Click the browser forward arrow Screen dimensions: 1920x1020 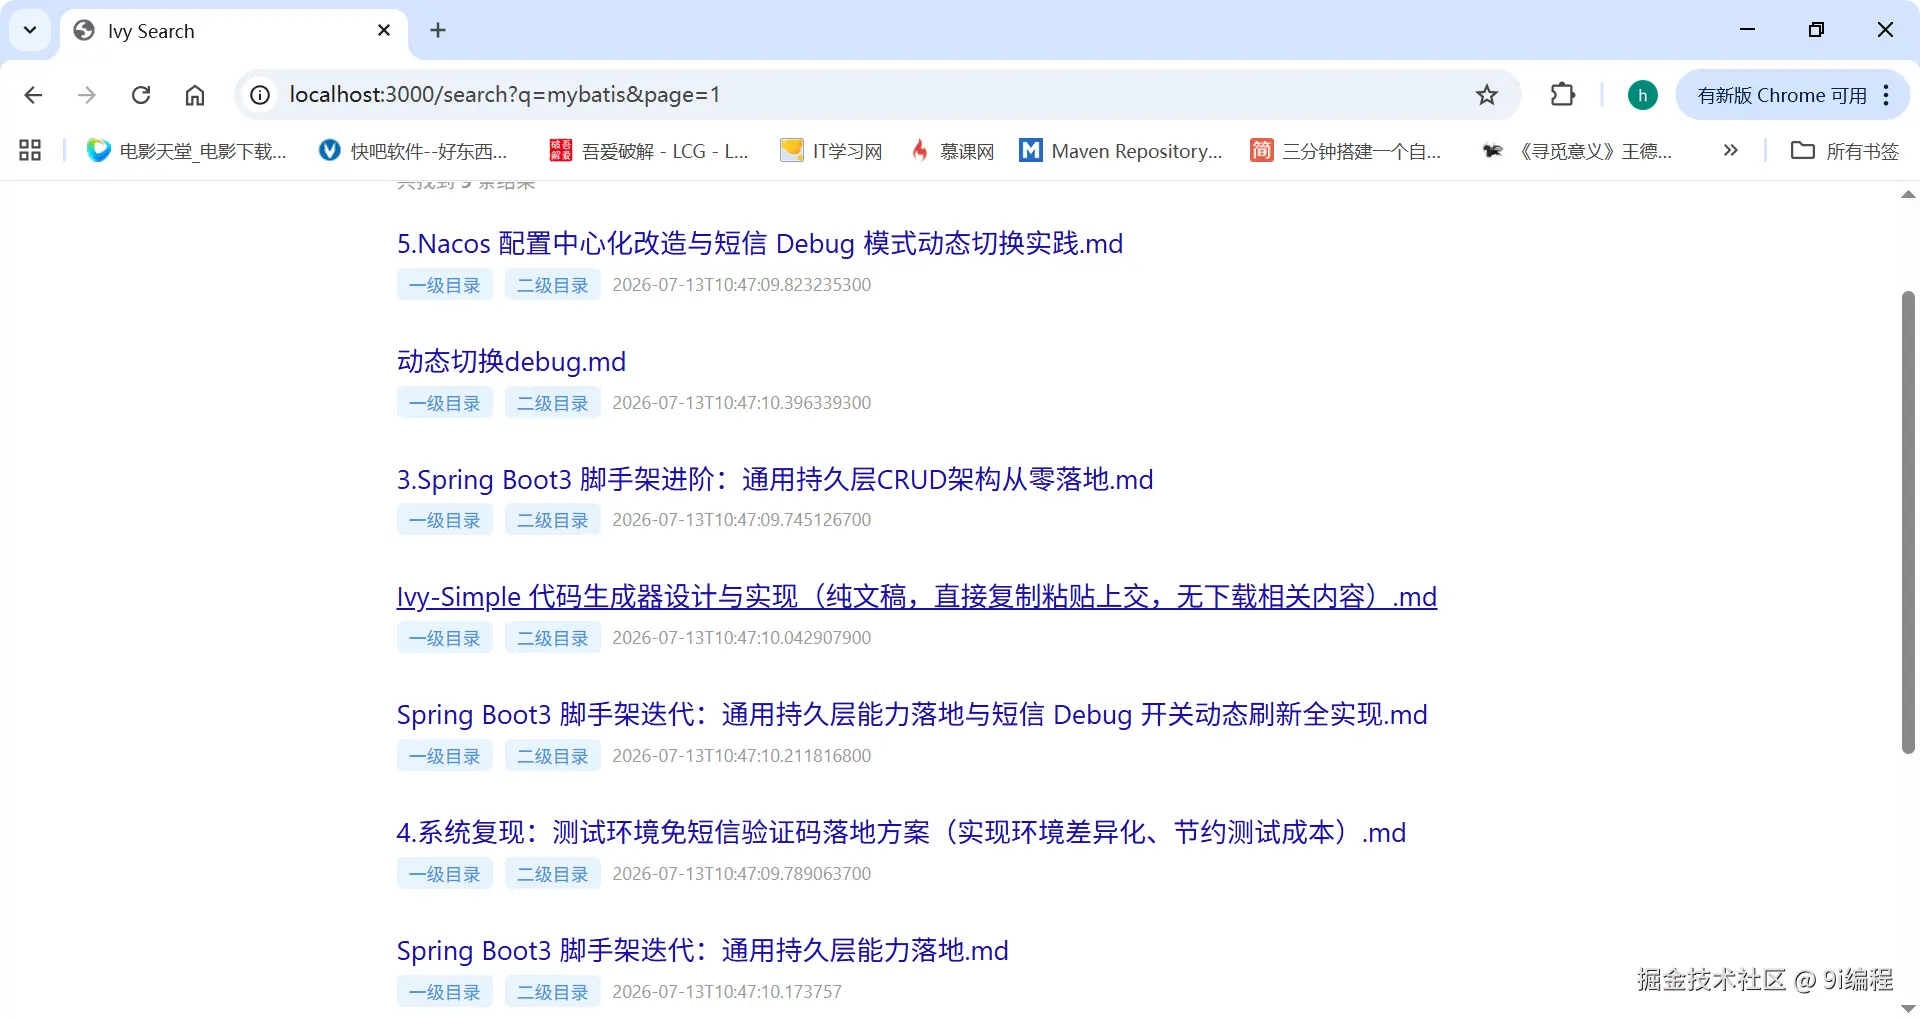pos(87,95)
